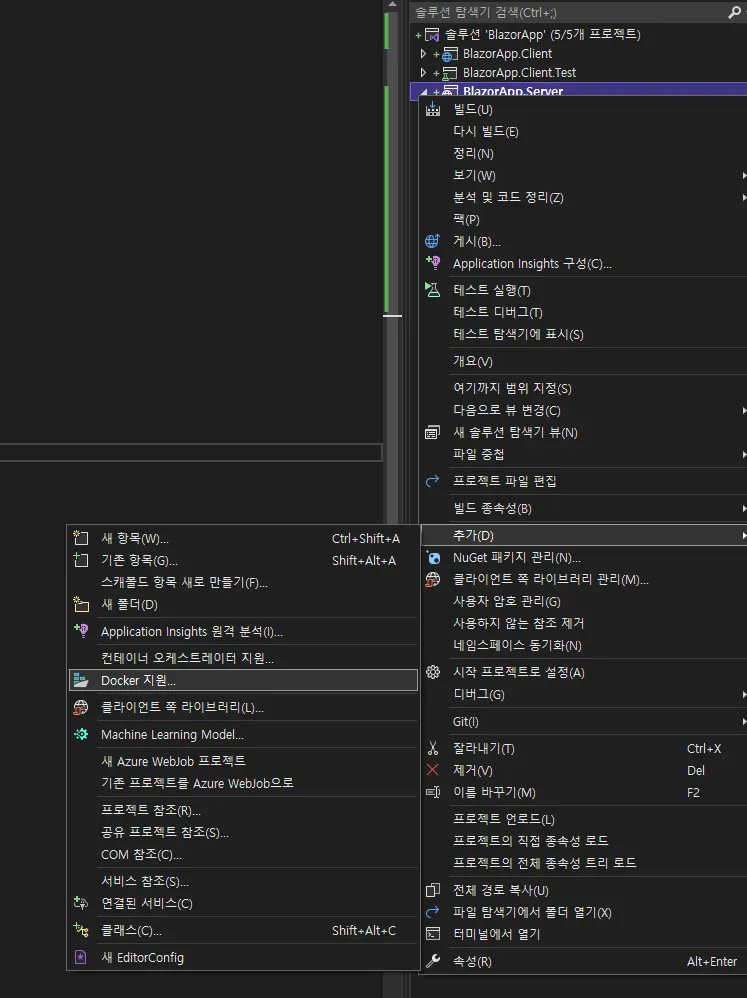
Task: Click the lightbulb icon for Application Insights 구성(C)...
Action: point(433,262)
